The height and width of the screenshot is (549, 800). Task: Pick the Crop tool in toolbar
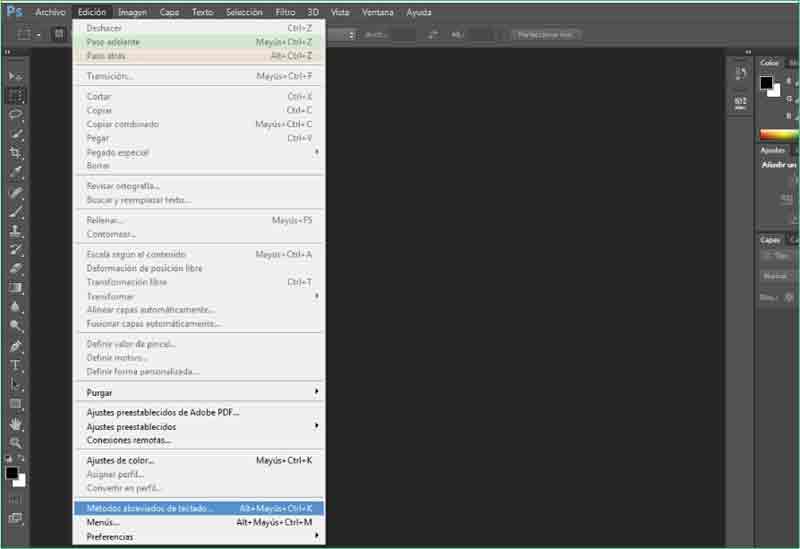point(16,153)
